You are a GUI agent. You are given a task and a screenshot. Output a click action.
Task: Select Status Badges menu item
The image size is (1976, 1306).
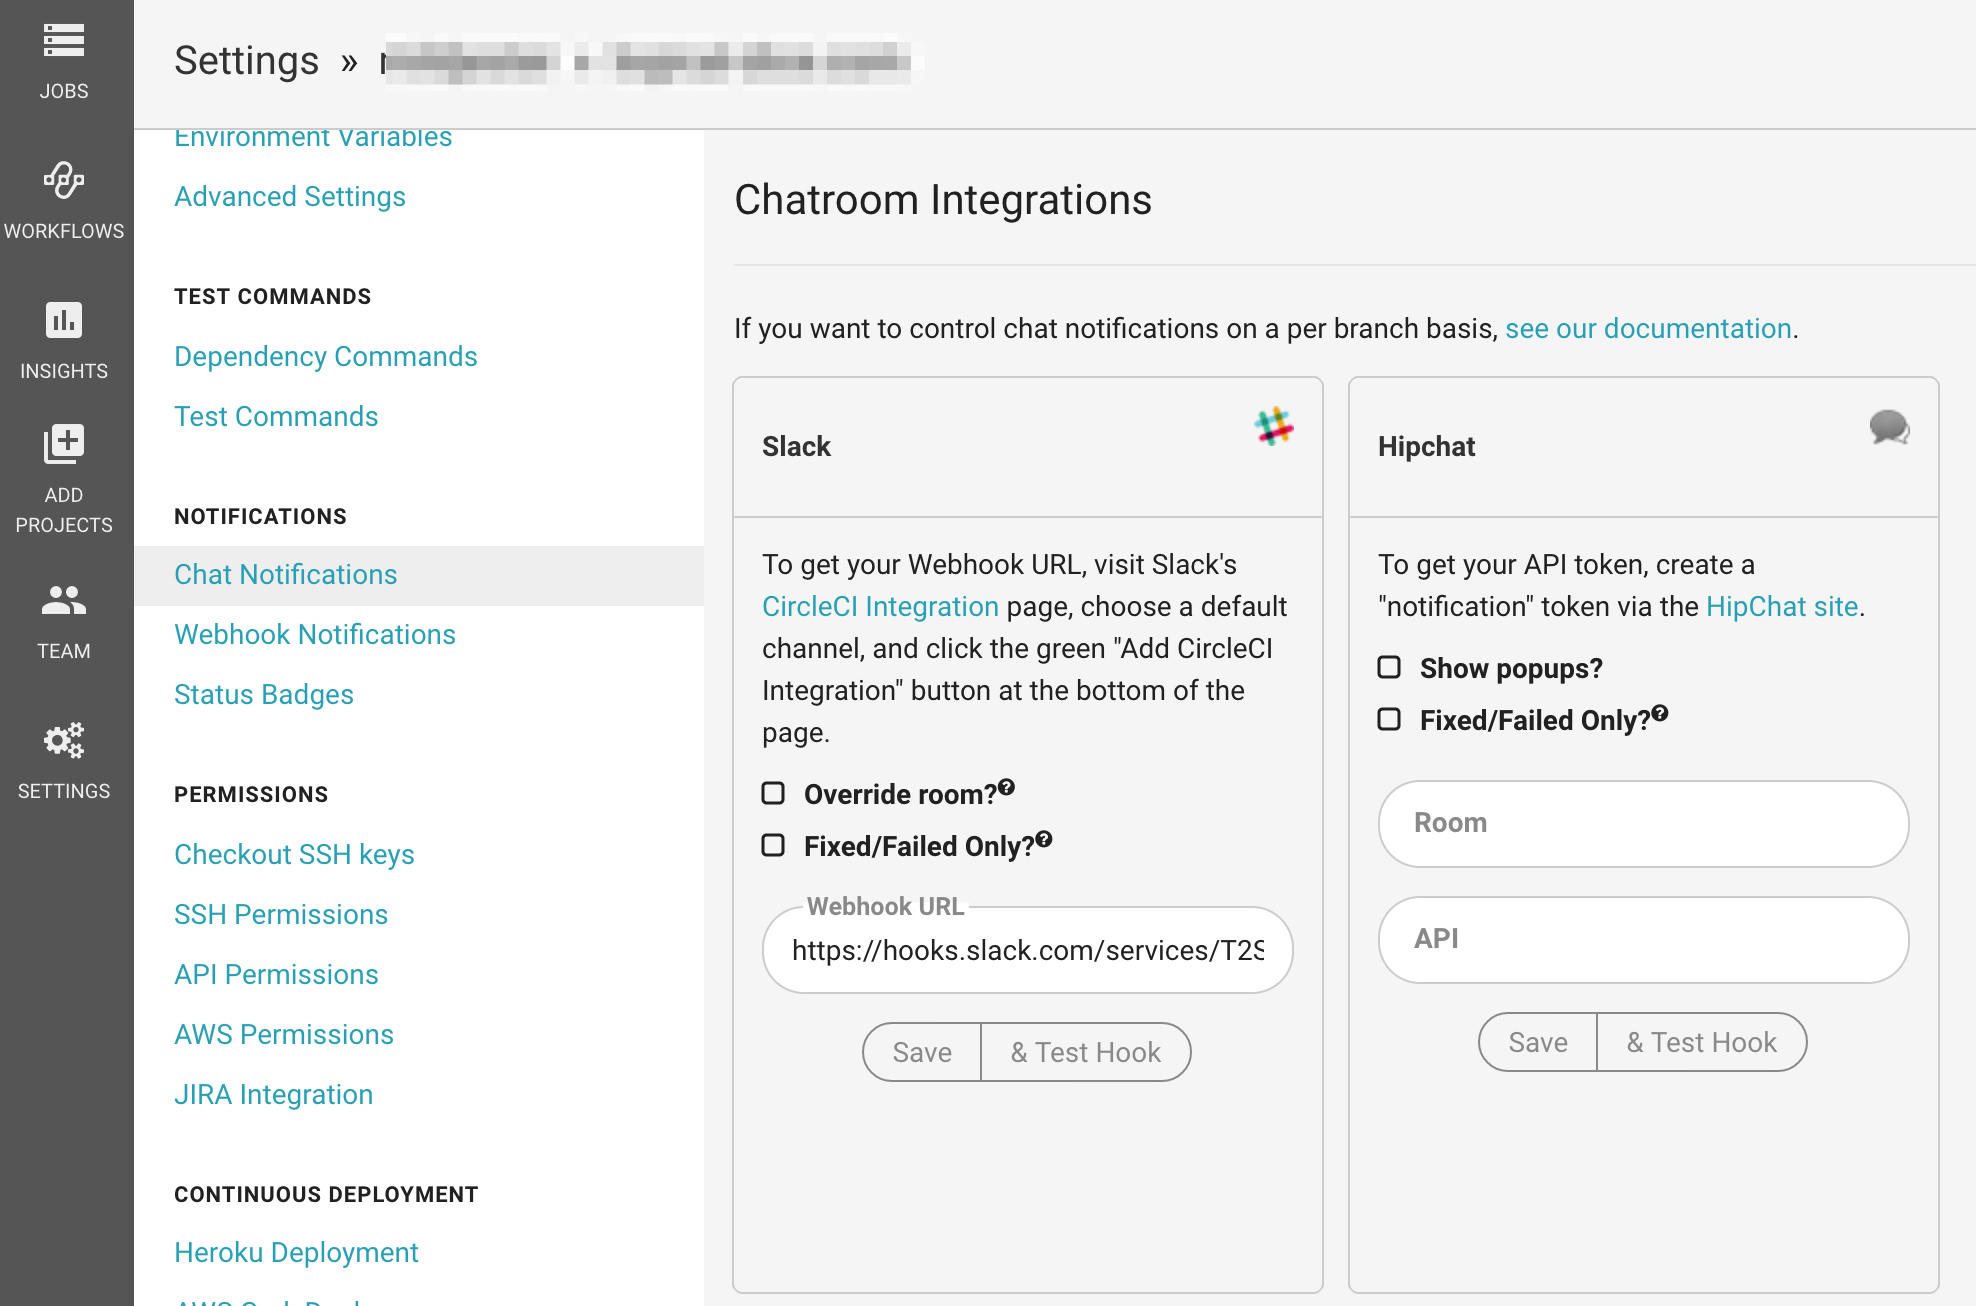(264, 694)
